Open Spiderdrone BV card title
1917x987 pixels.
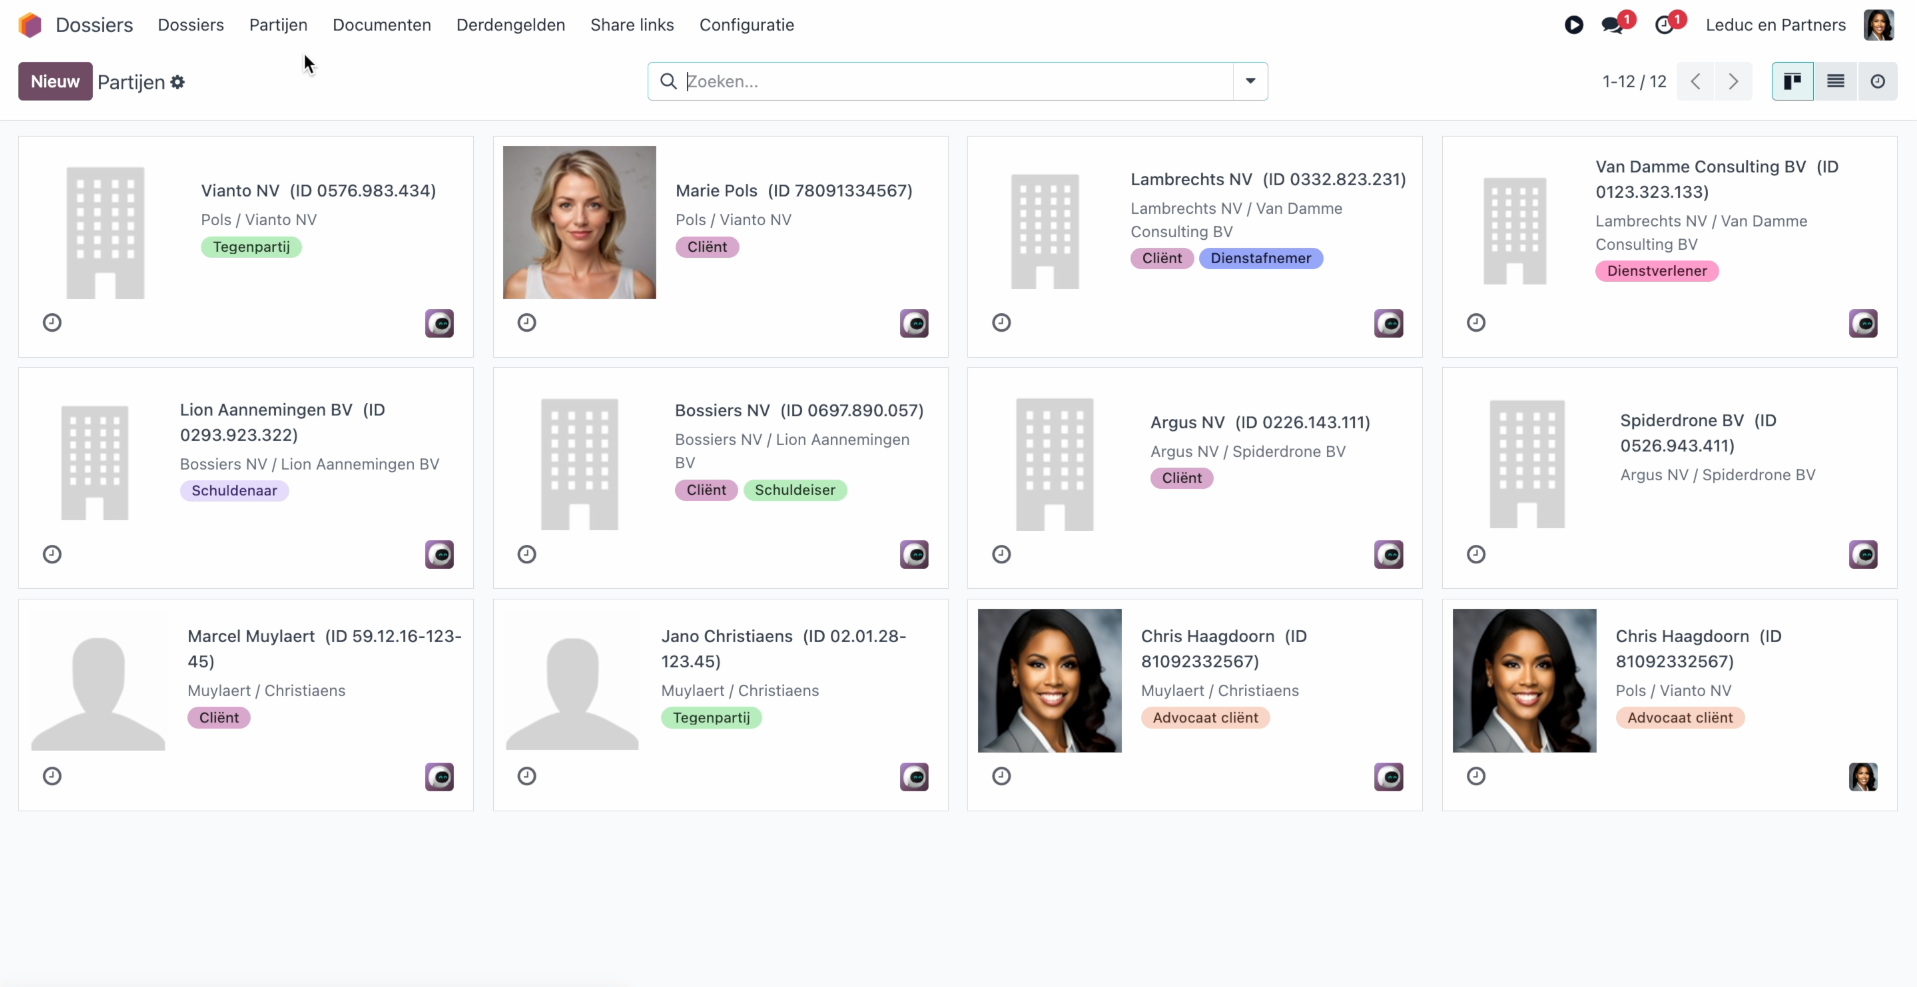pos(1698,433)
